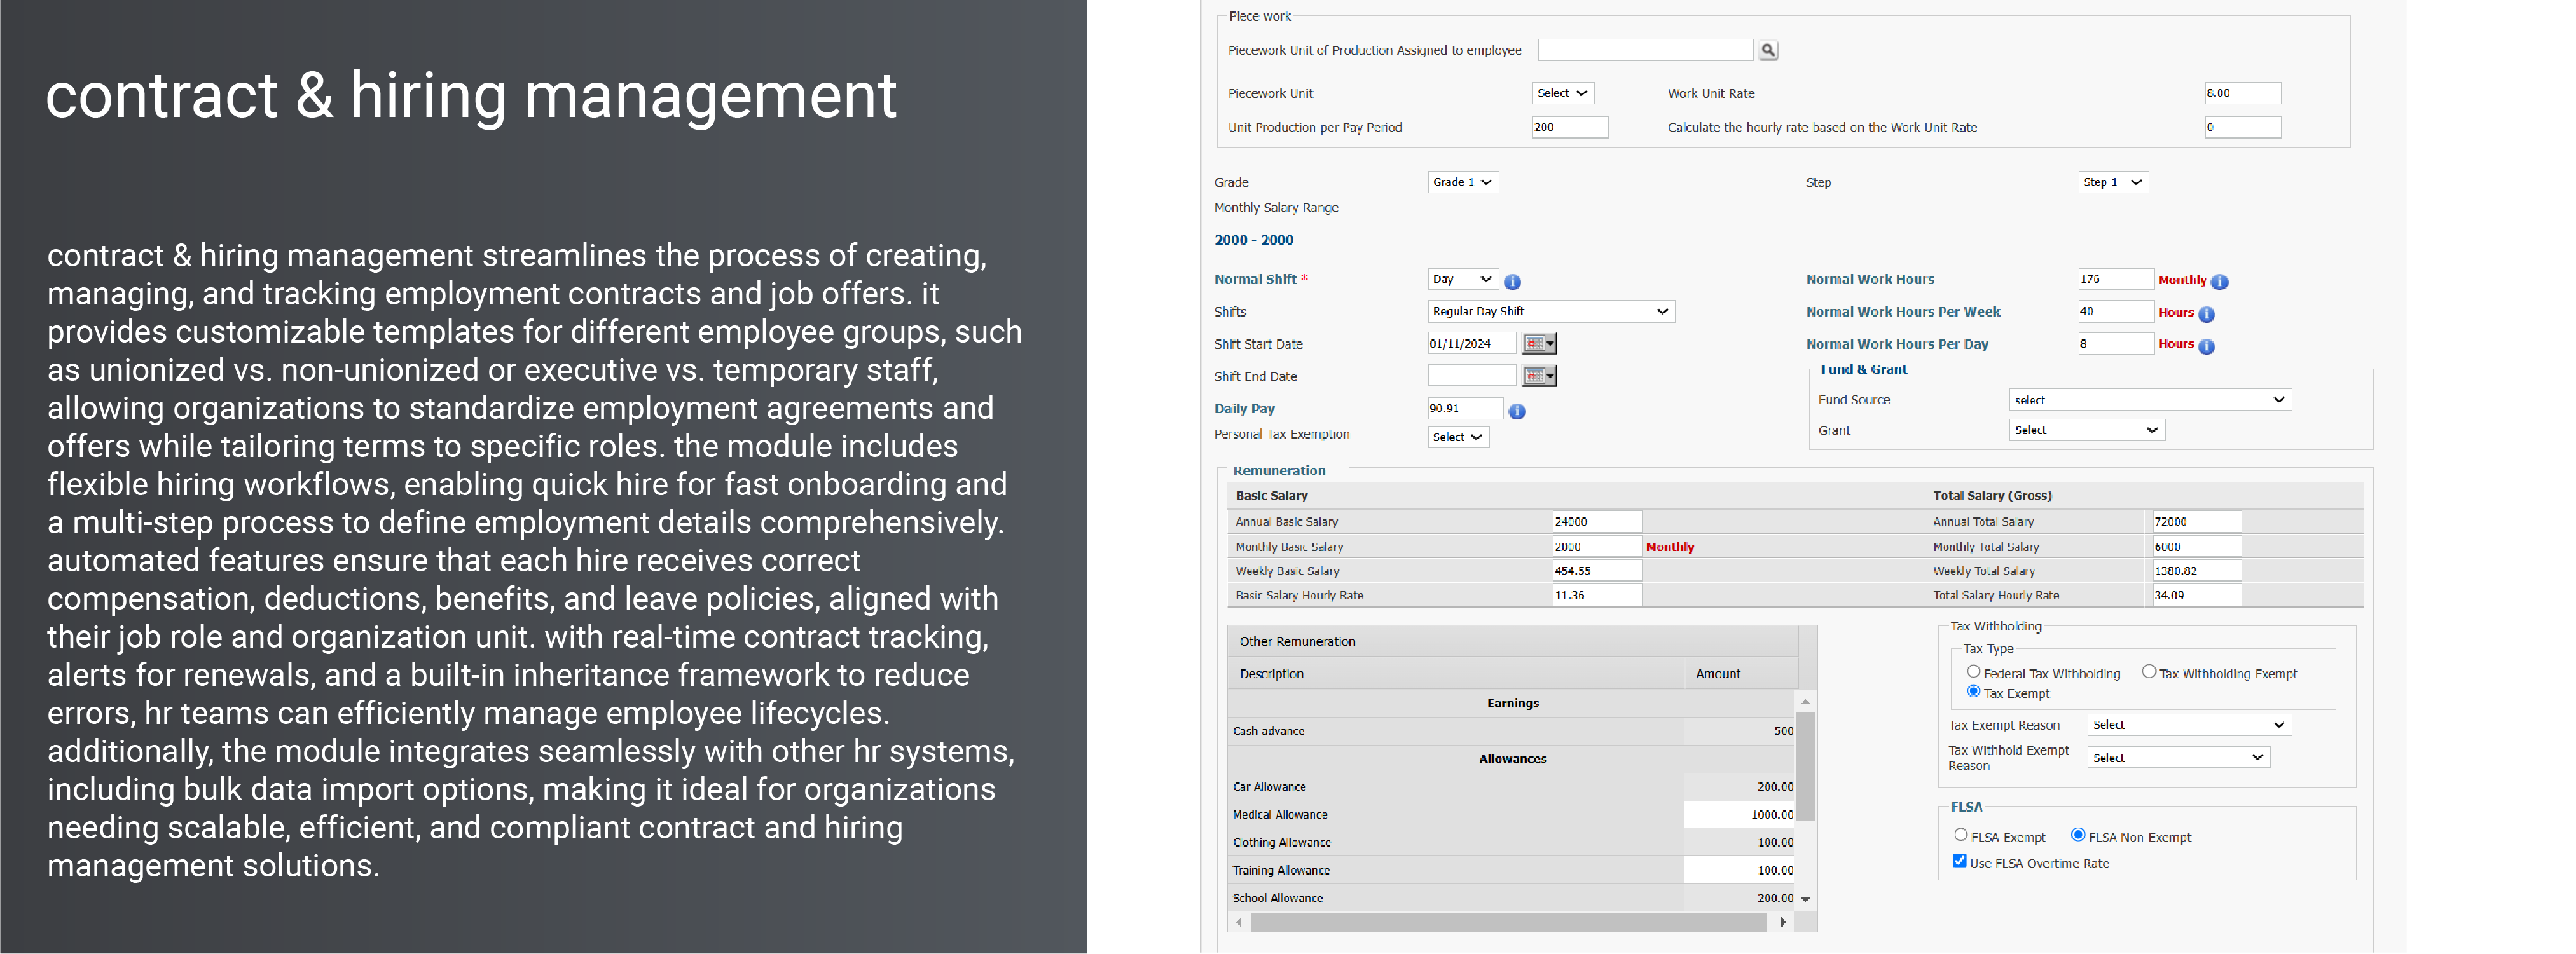
Task: Open the Shift End Date calendar picker
Action: click(x=1539, y=376)
